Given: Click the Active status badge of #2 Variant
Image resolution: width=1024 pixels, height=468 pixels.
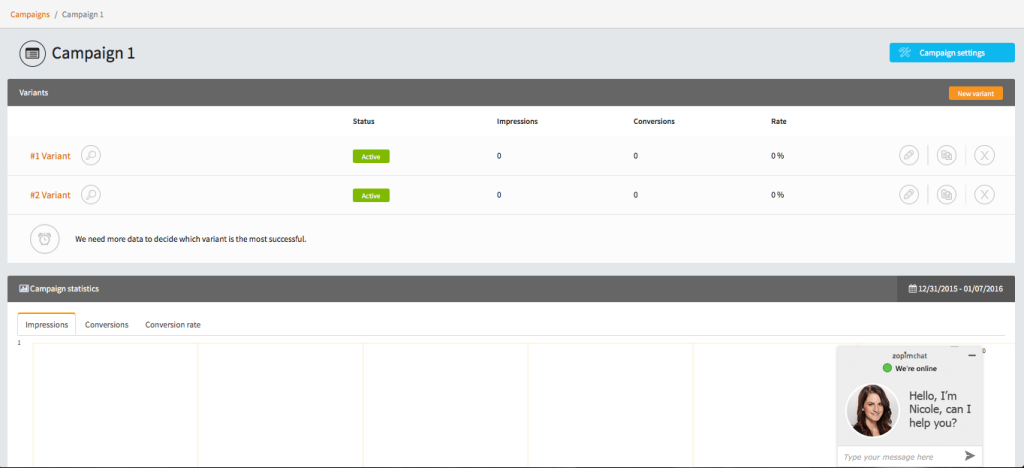Looking at the screenshot, I should 371,195.
